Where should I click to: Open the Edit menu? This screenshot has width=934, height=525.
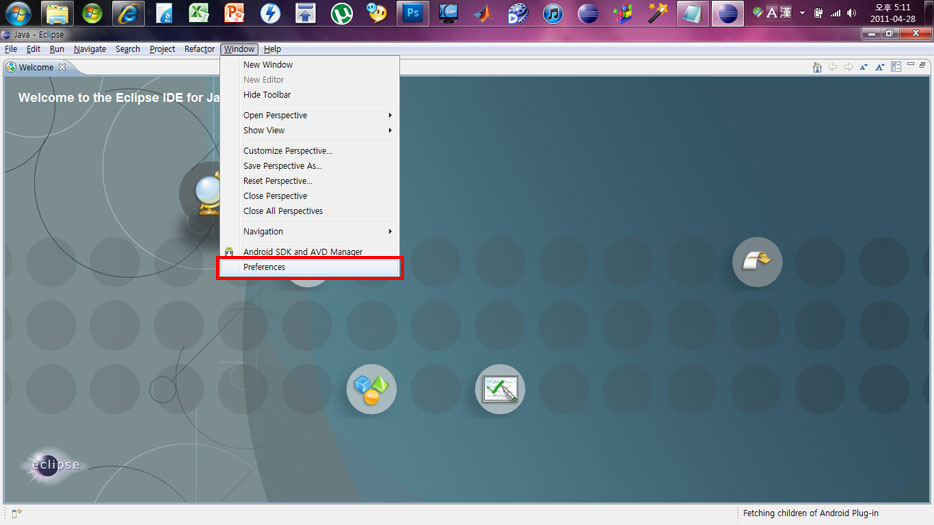tap(33, 49)
